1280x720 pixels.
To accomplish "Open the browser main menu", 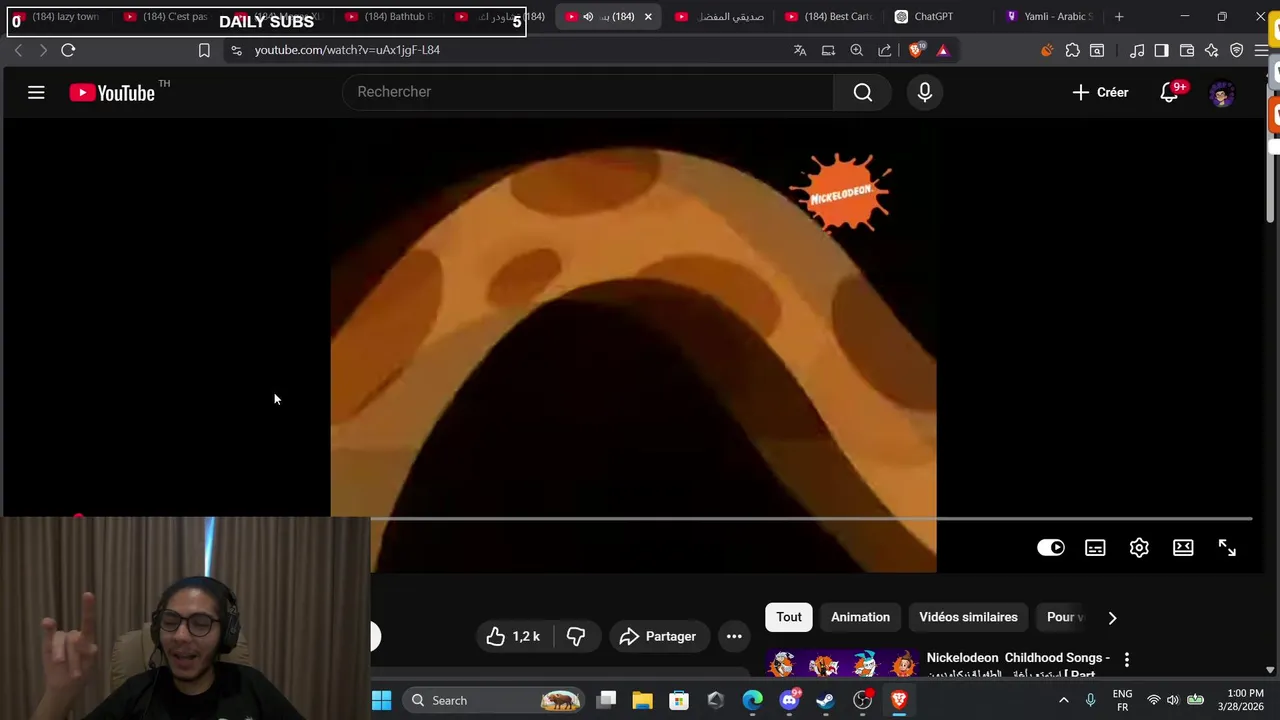I will (x=1261, y=50).
